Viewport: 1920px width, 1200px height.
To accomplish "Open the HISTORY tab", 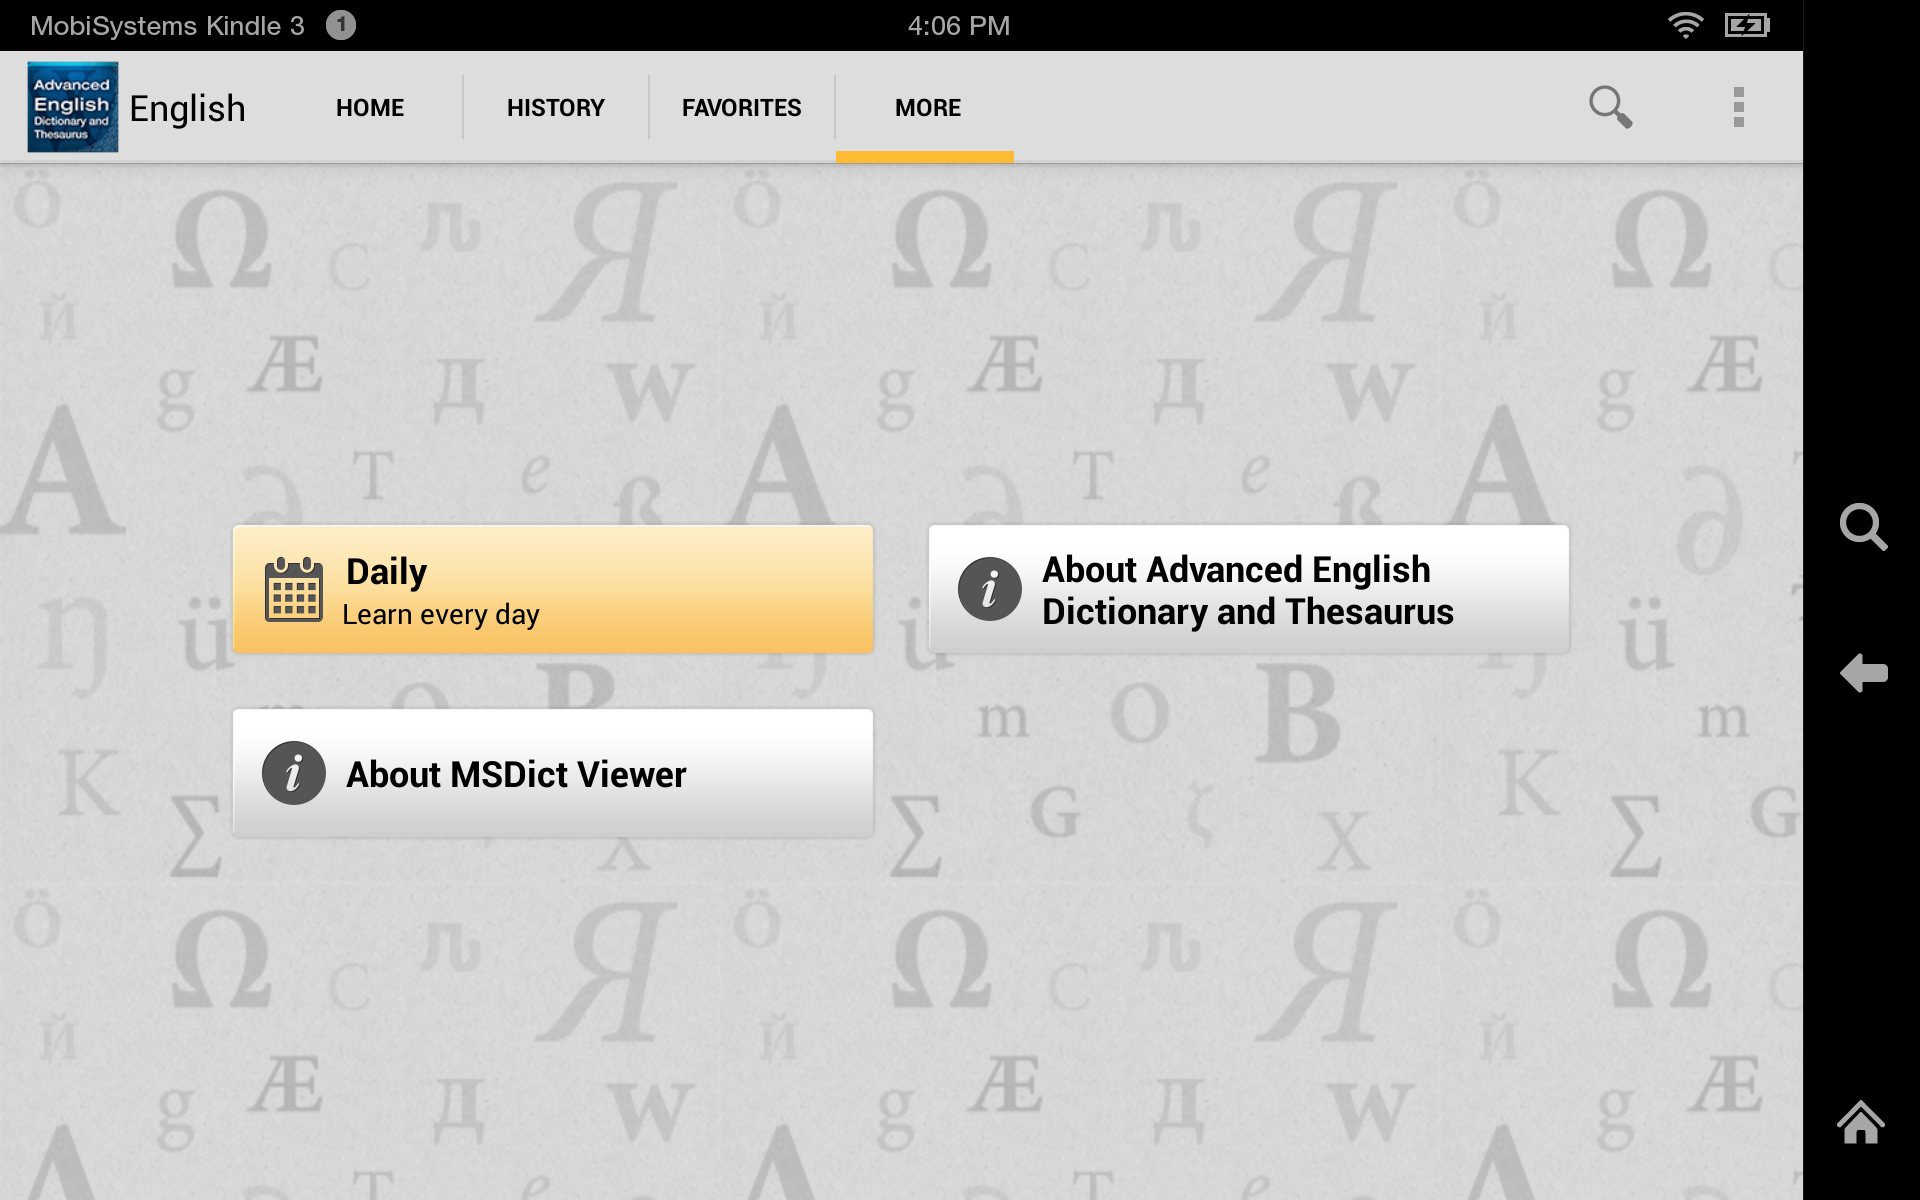I will click(555, 106).
